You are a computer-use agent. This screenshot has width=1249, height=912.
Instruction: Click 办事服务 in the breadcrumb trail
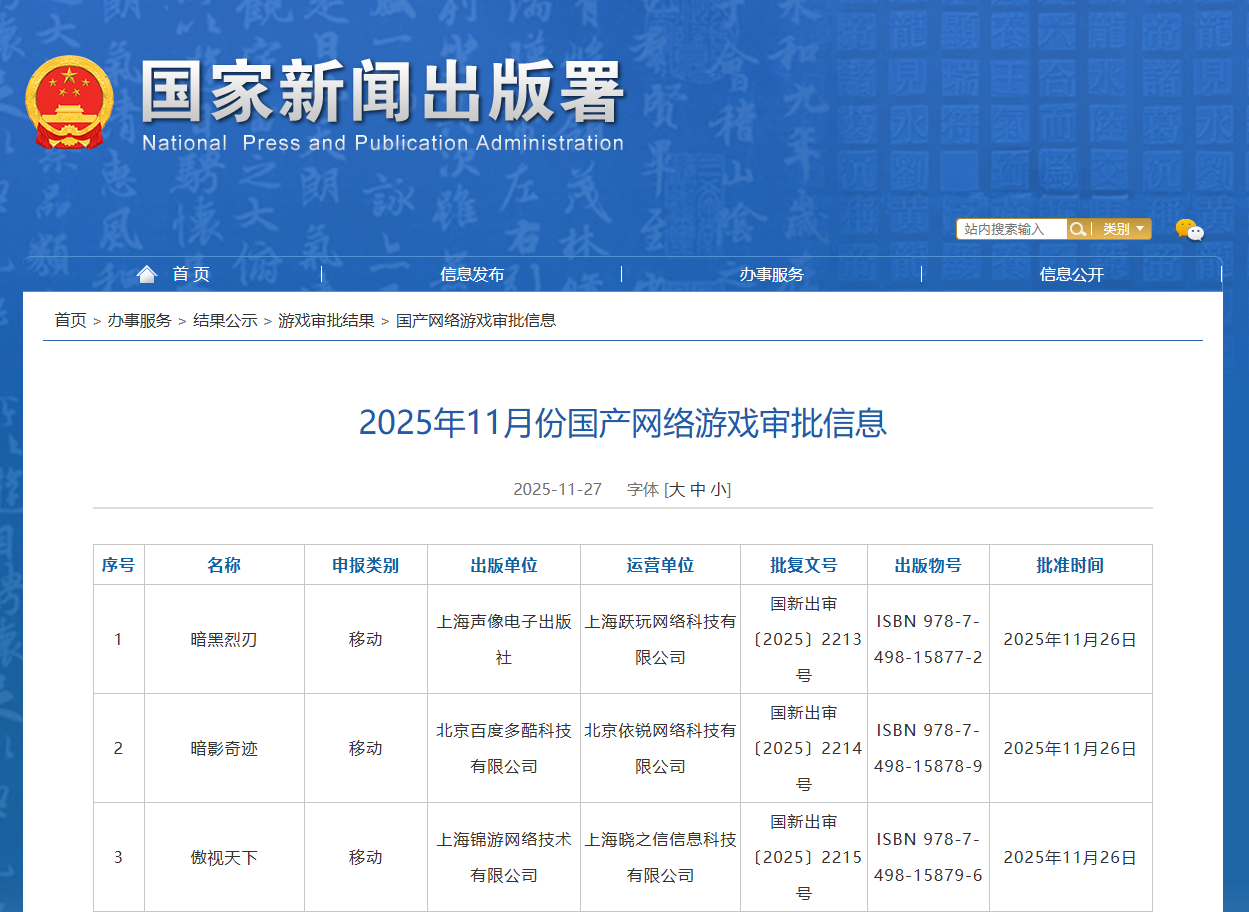[139, 320]
